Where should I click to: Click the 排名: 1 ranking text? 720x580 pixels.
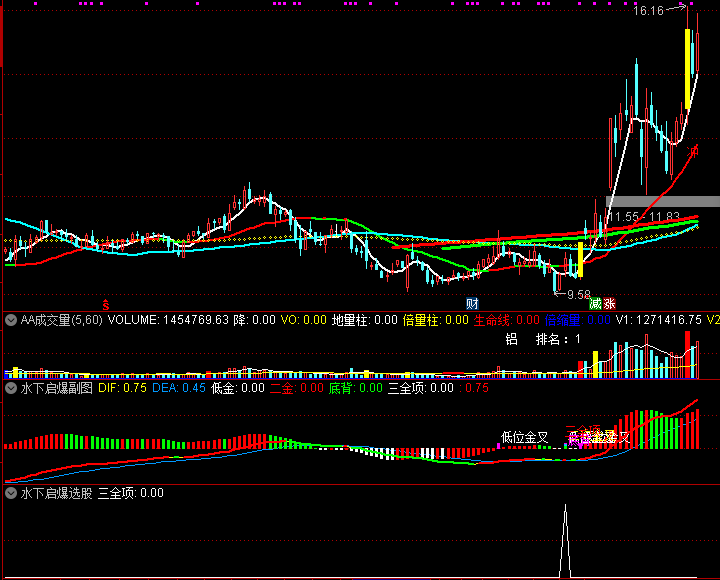click(x=558, y=339)
